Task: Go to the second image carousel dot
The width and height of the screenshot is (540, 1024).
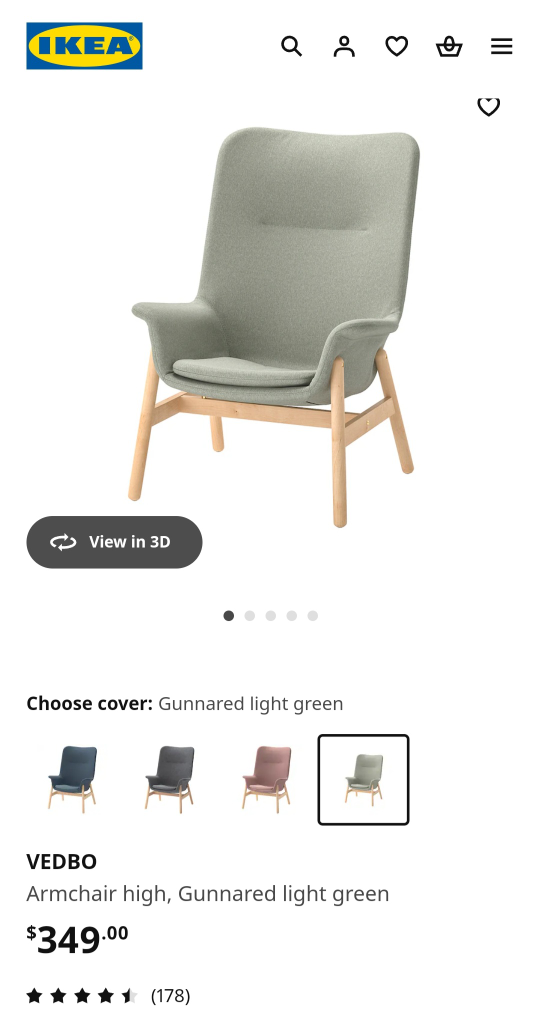Action: click(x=249, y=616)
